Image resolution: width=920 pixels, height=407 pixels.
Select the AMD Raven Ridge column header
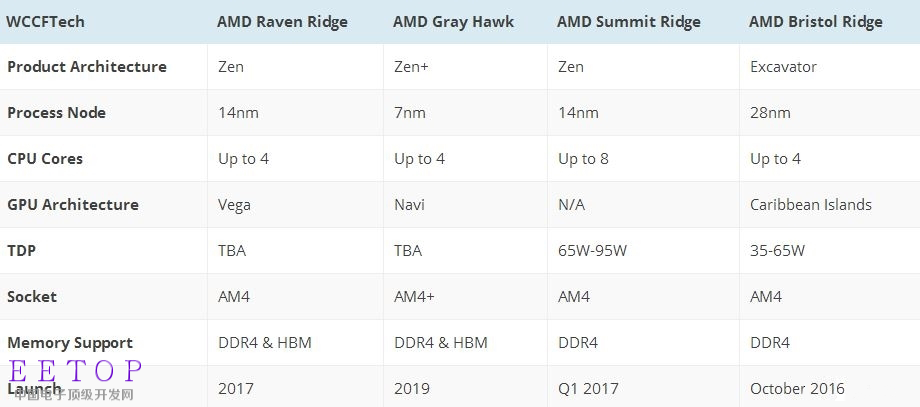pyautogui.click(x=282, y=22)
